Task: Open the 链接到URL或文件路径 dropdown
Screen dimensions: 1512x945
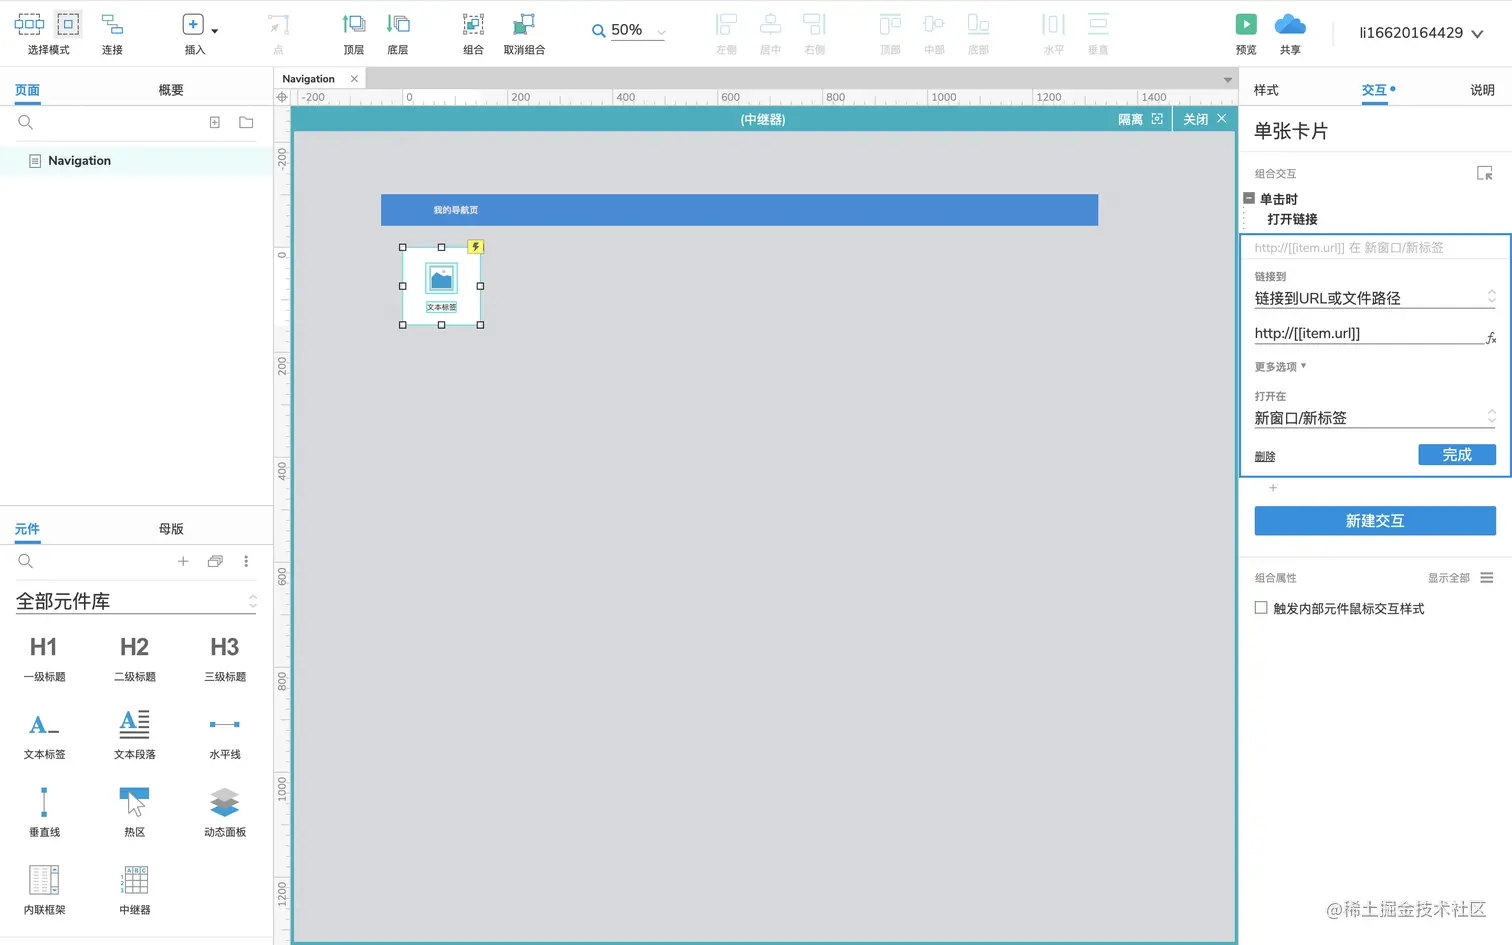Action: pyautogui.click(x=1375, y=298)
